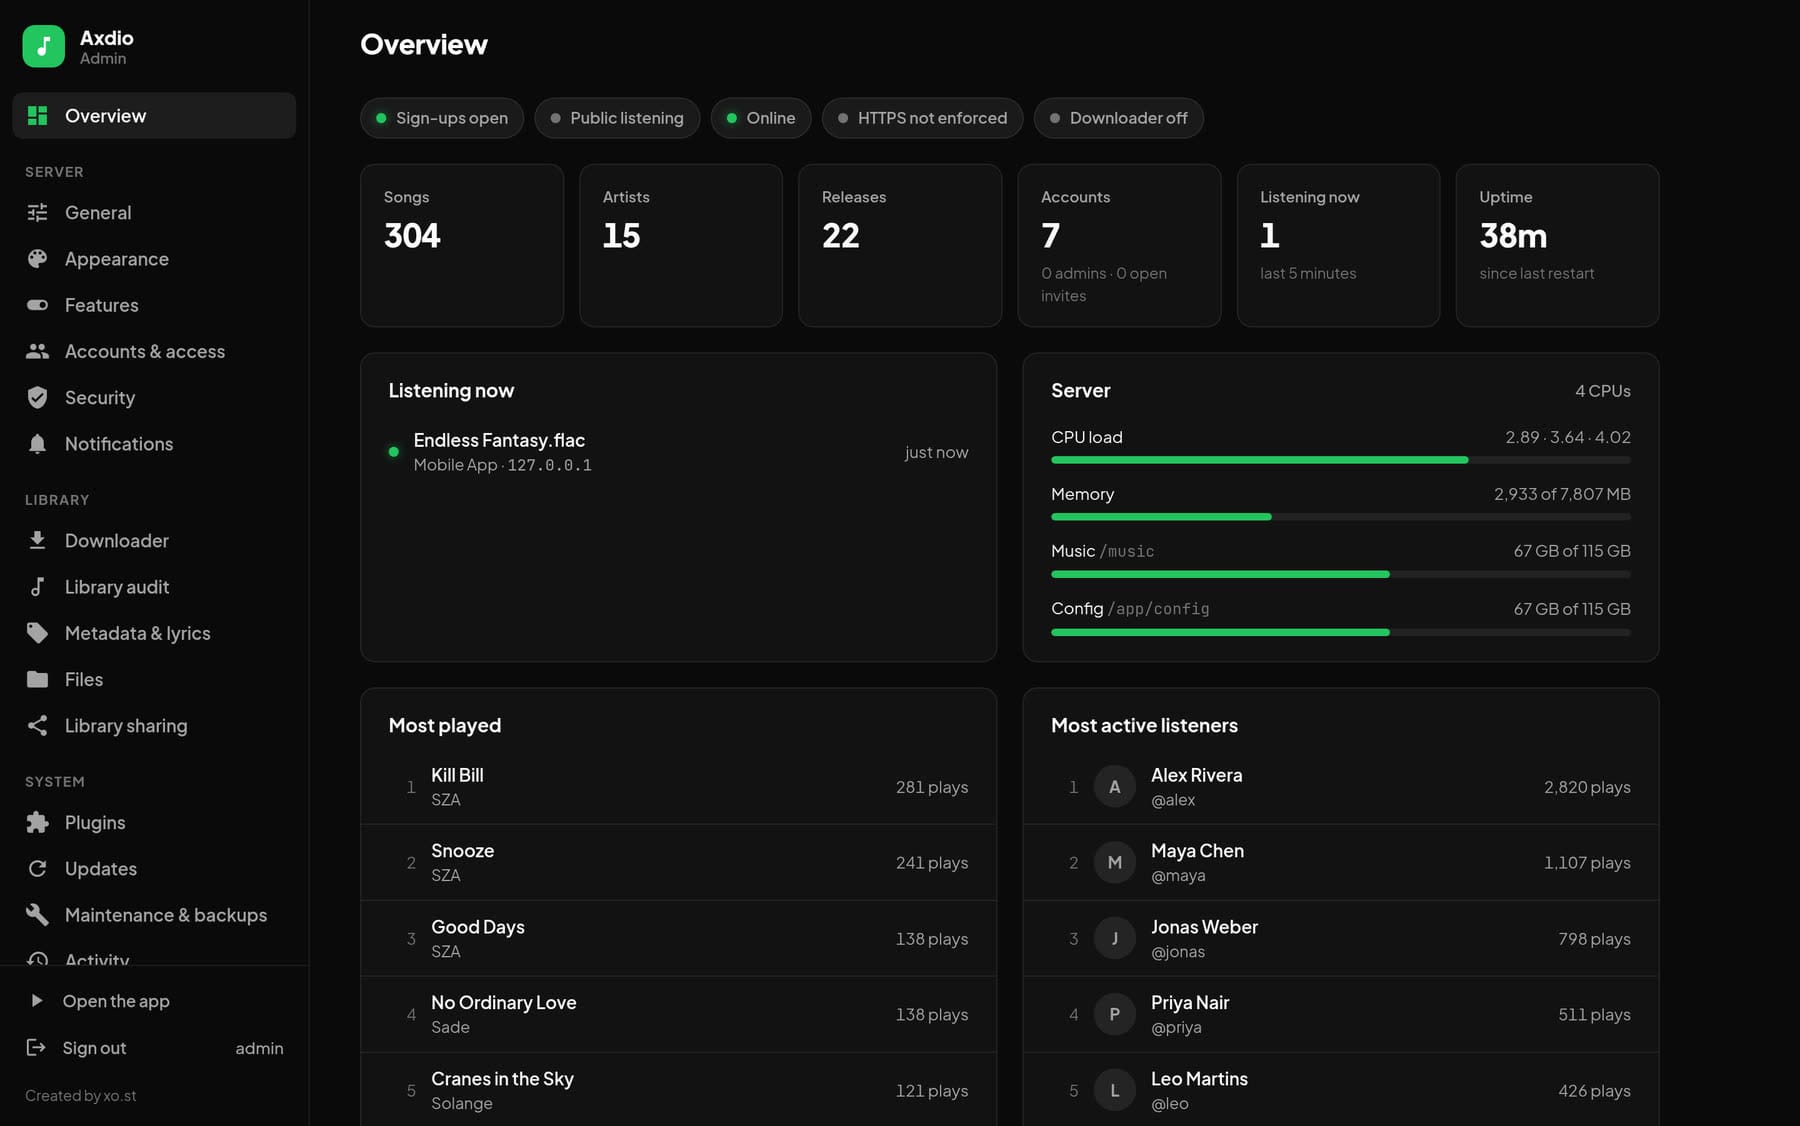The width and height of the screenshot is (1800, 1126).
Task: Click the Maya Chen listener row
Action: coord(1340,862)
